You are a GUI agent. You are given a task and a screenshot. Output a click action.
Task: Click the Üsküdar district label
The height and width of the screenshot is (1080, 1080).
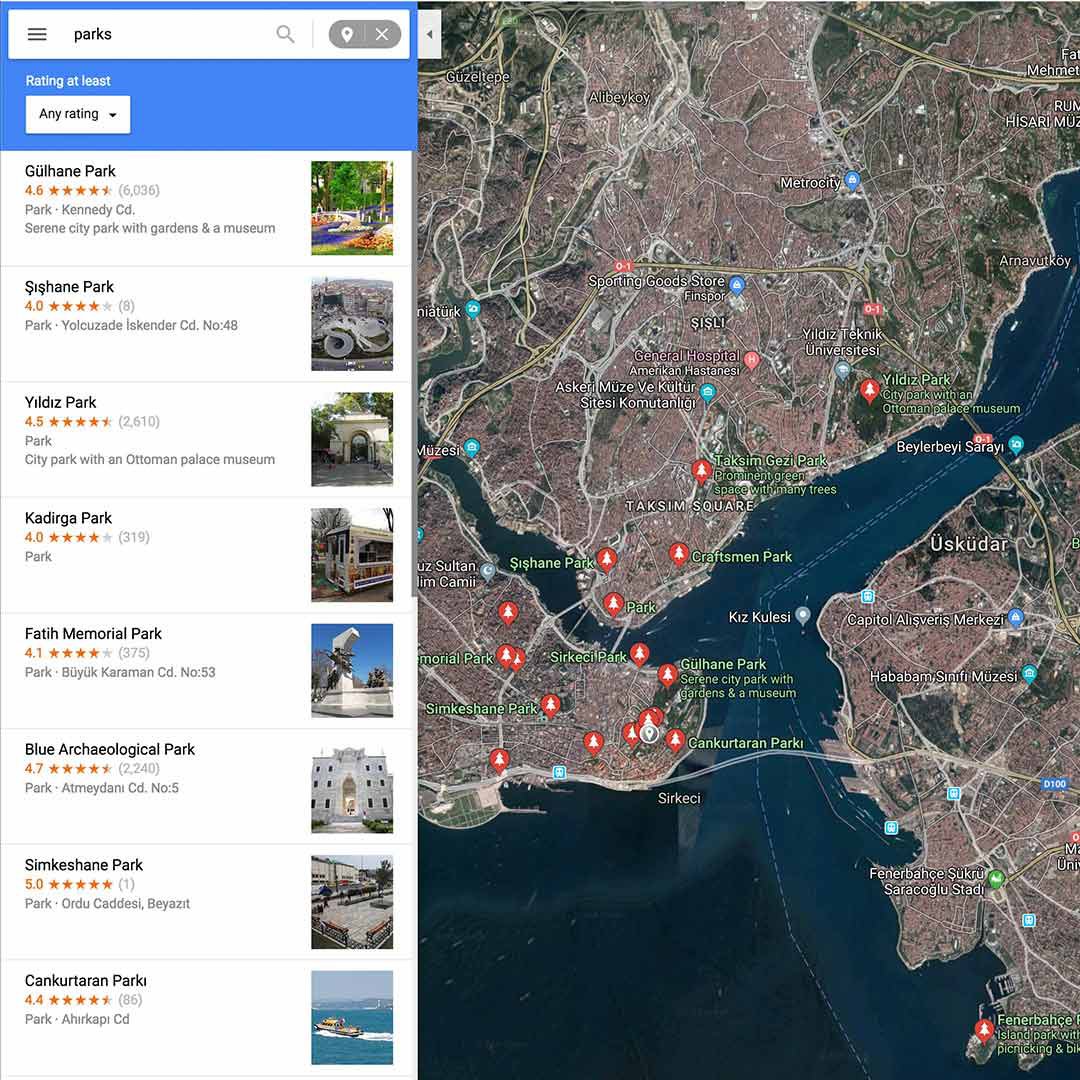point(969,544)
